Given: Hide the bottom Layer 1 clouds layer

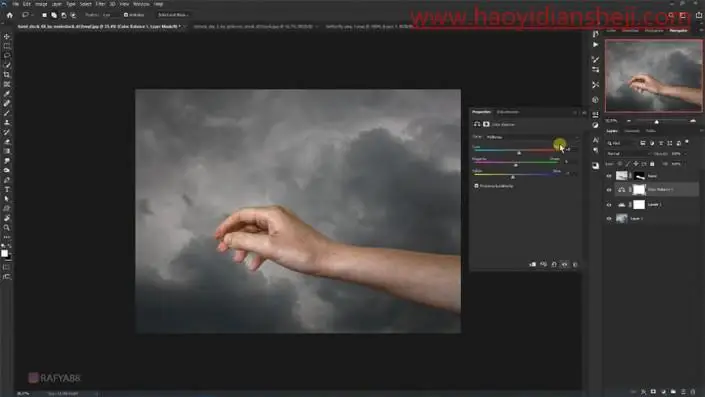Looking at the screenshot, I should [x=609, y=219].
